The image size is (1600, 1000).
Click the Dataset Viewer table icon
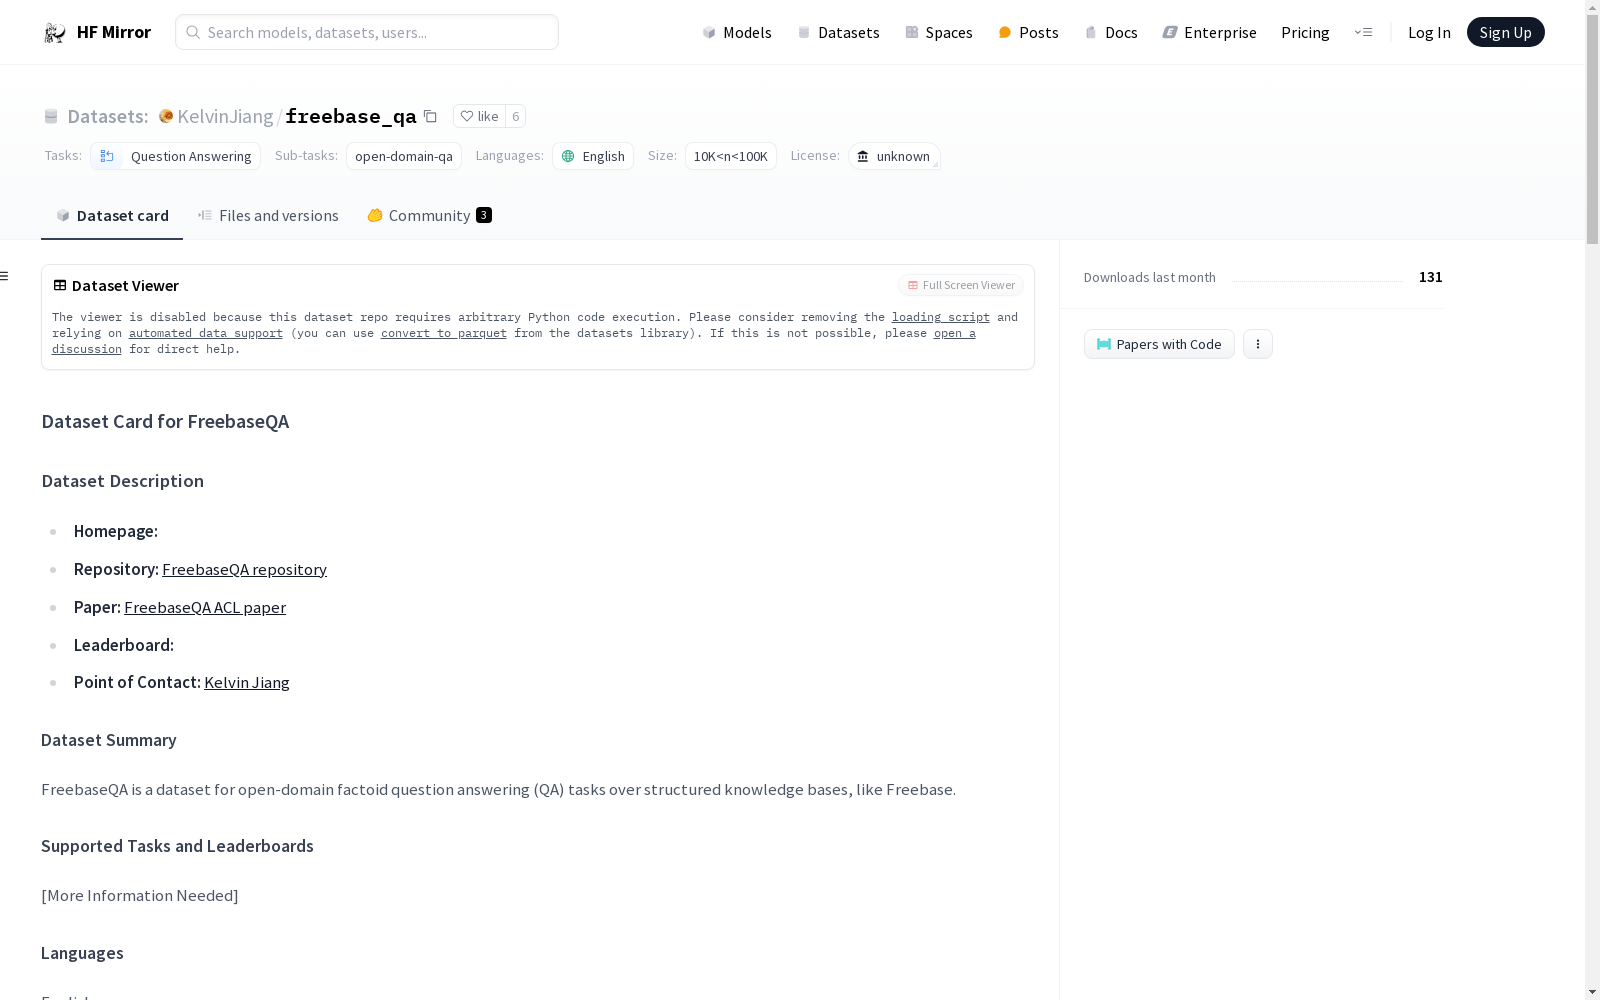[60, 285]
